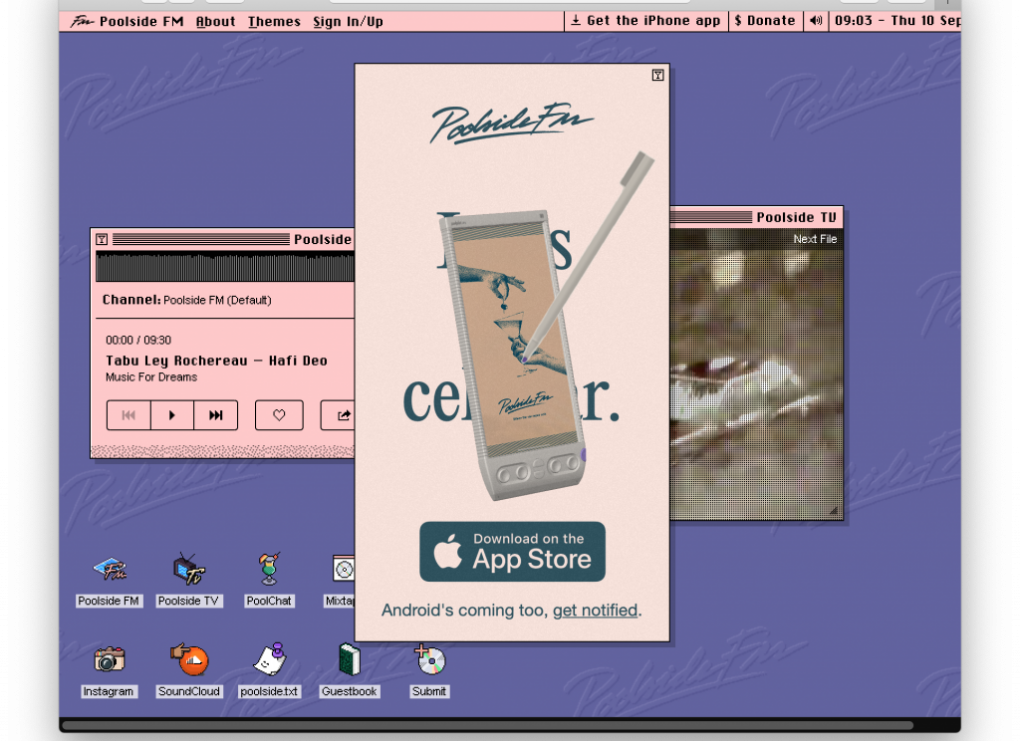
Task: Close the Poolside player window
Action: tap(102, 239)
